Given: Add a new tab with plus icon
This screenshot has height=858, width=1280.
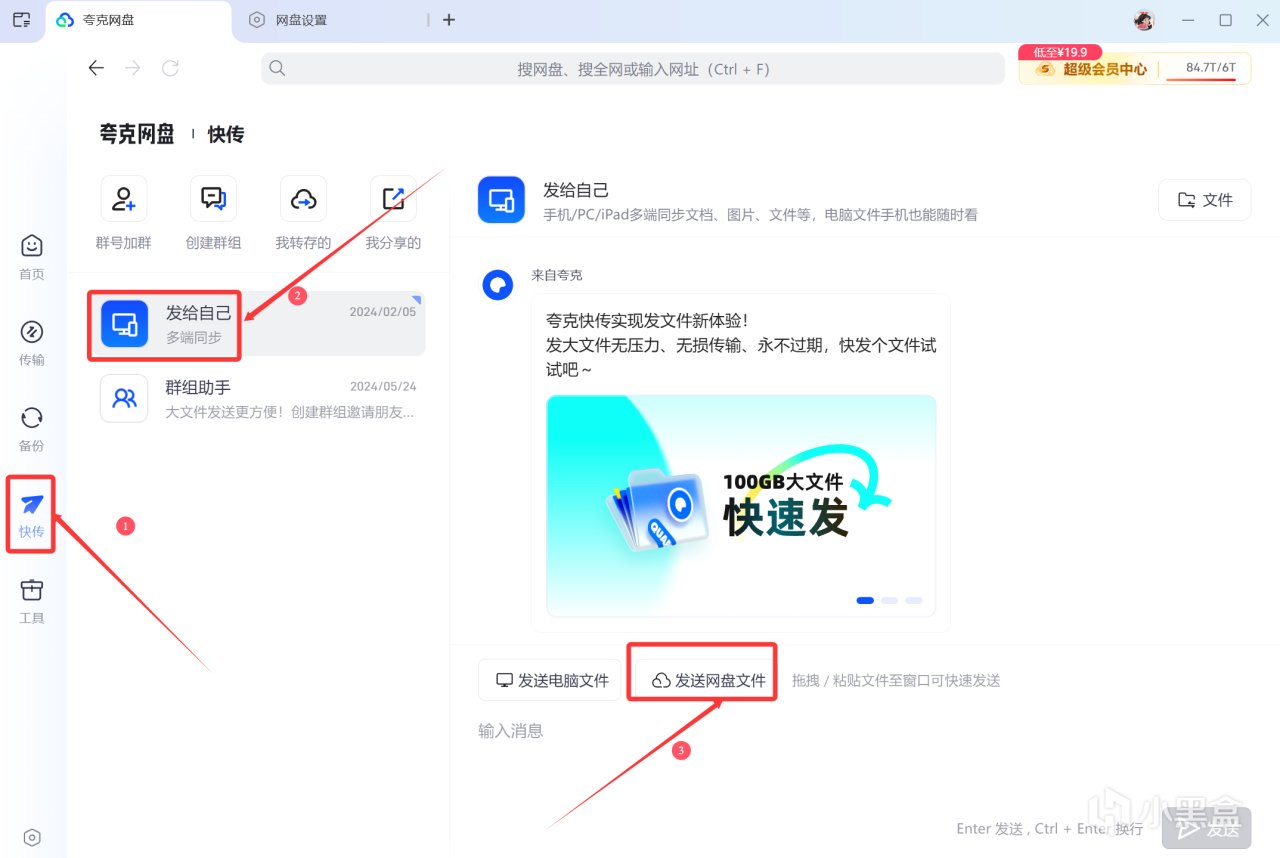Looking at the screenshot, I should [x=449, y=19].
